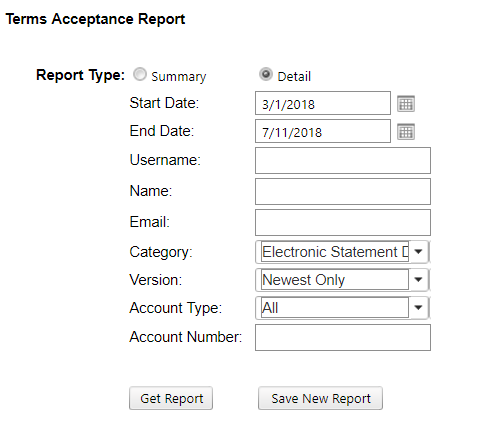Open the Start Date calendar picker
The width and height of the screenshot is (494, 434).
pyautogui.click(x=406, y=104)
